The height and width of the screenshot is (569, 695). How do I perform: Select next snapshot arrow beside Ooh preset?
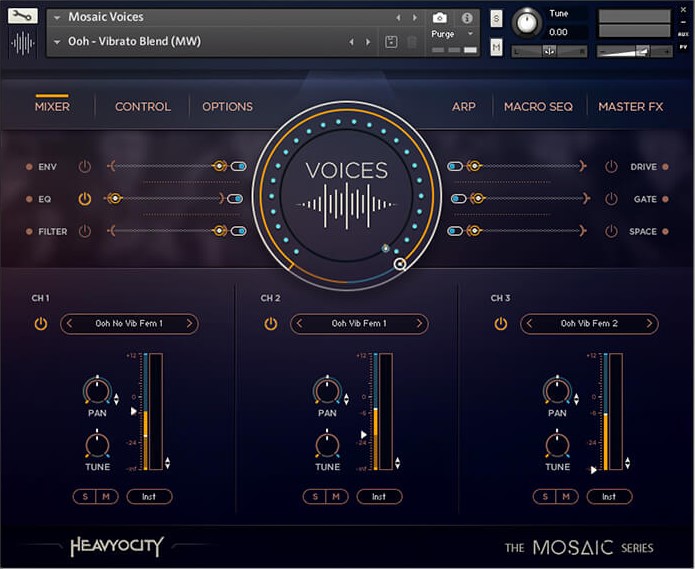coord(368,42)
